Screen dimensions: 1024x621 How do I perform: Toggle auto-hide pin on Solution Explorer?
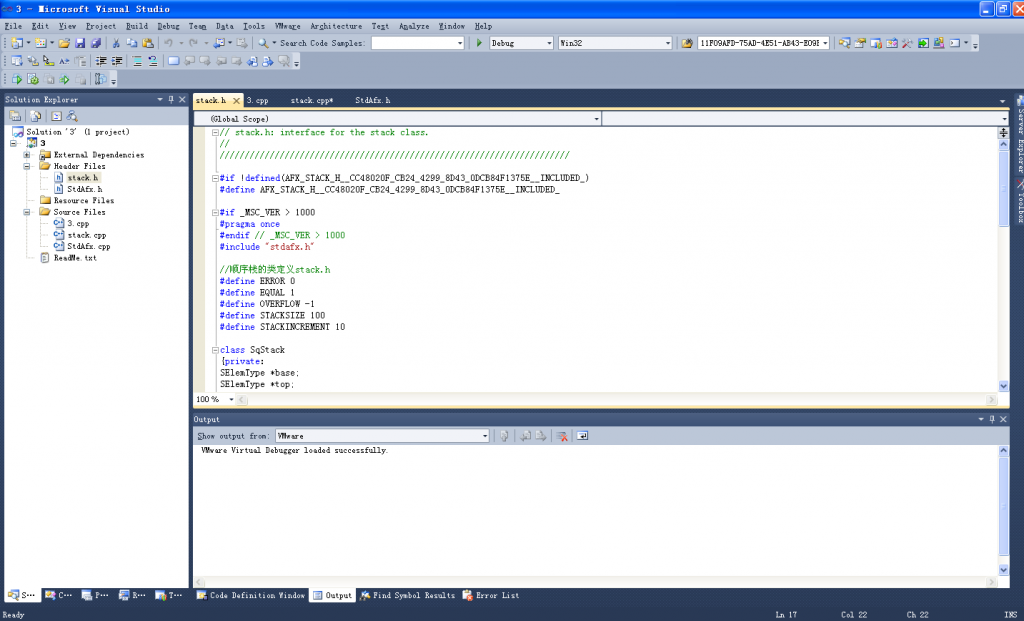(170, 99)
